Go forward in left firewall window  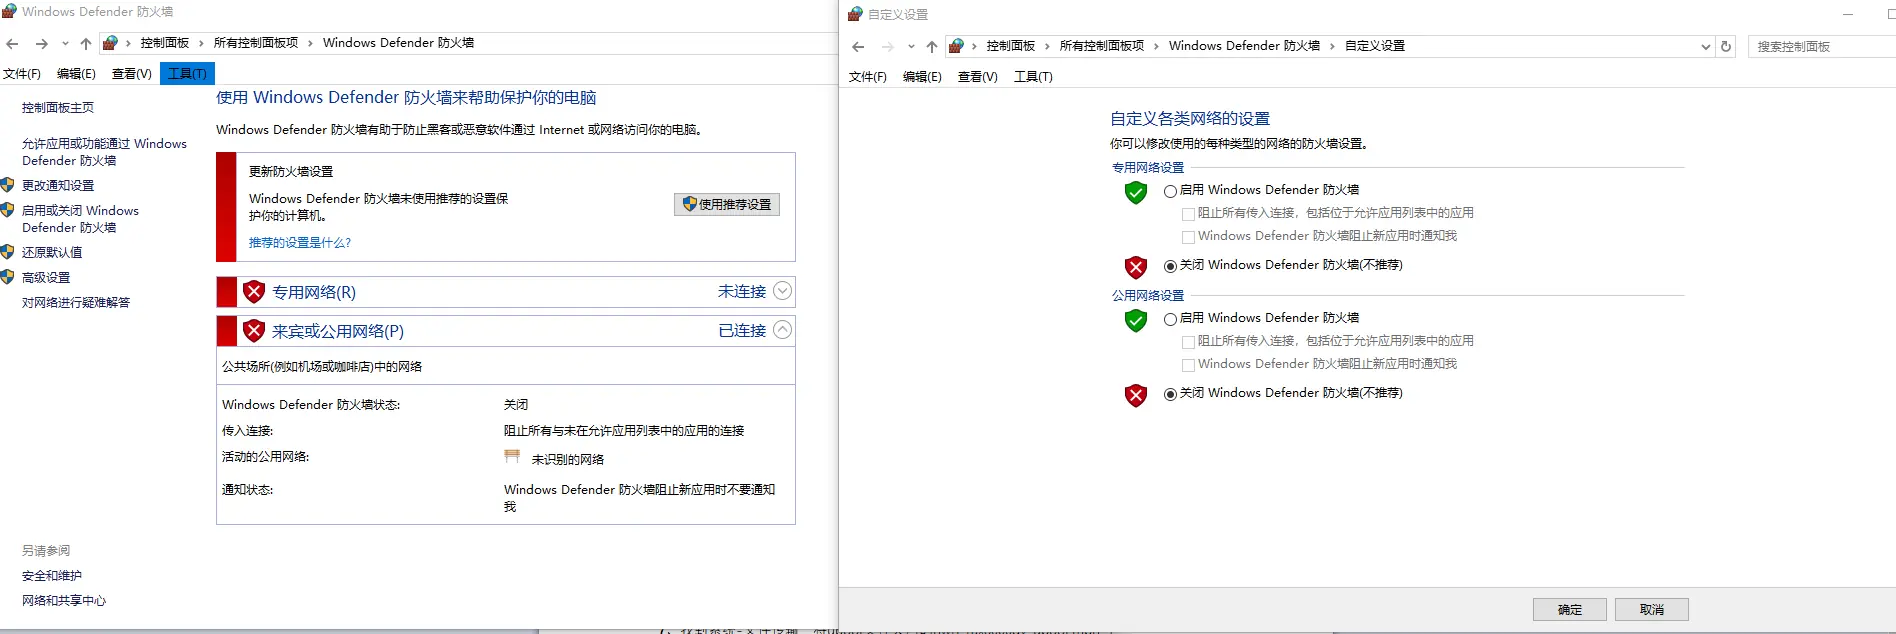point(41,43)
